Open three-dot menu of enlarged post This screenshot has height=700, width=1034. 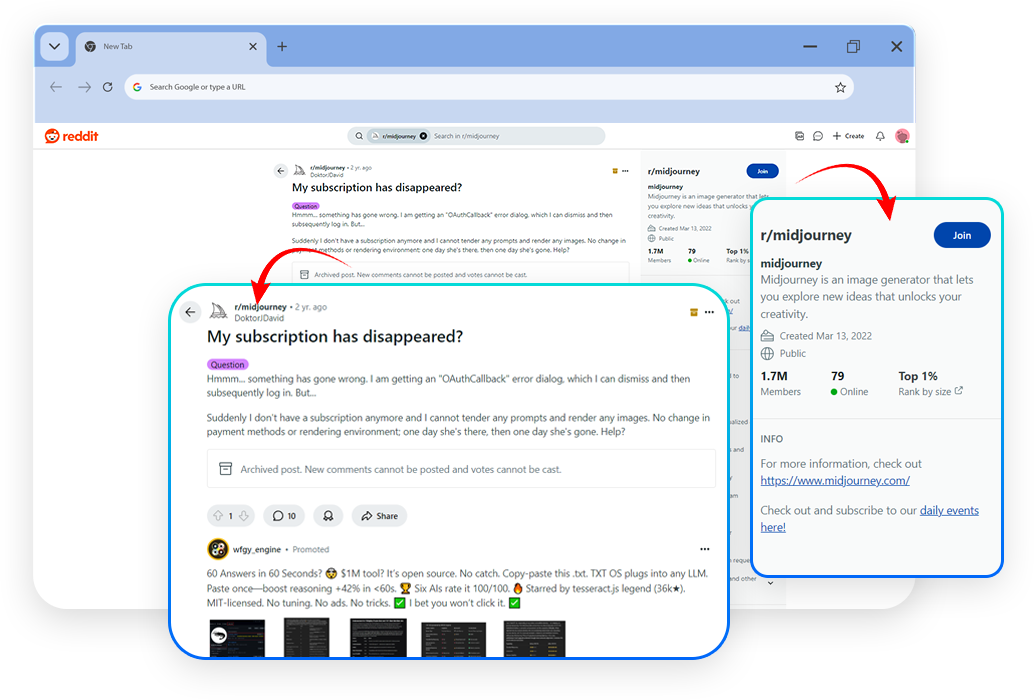709,312
